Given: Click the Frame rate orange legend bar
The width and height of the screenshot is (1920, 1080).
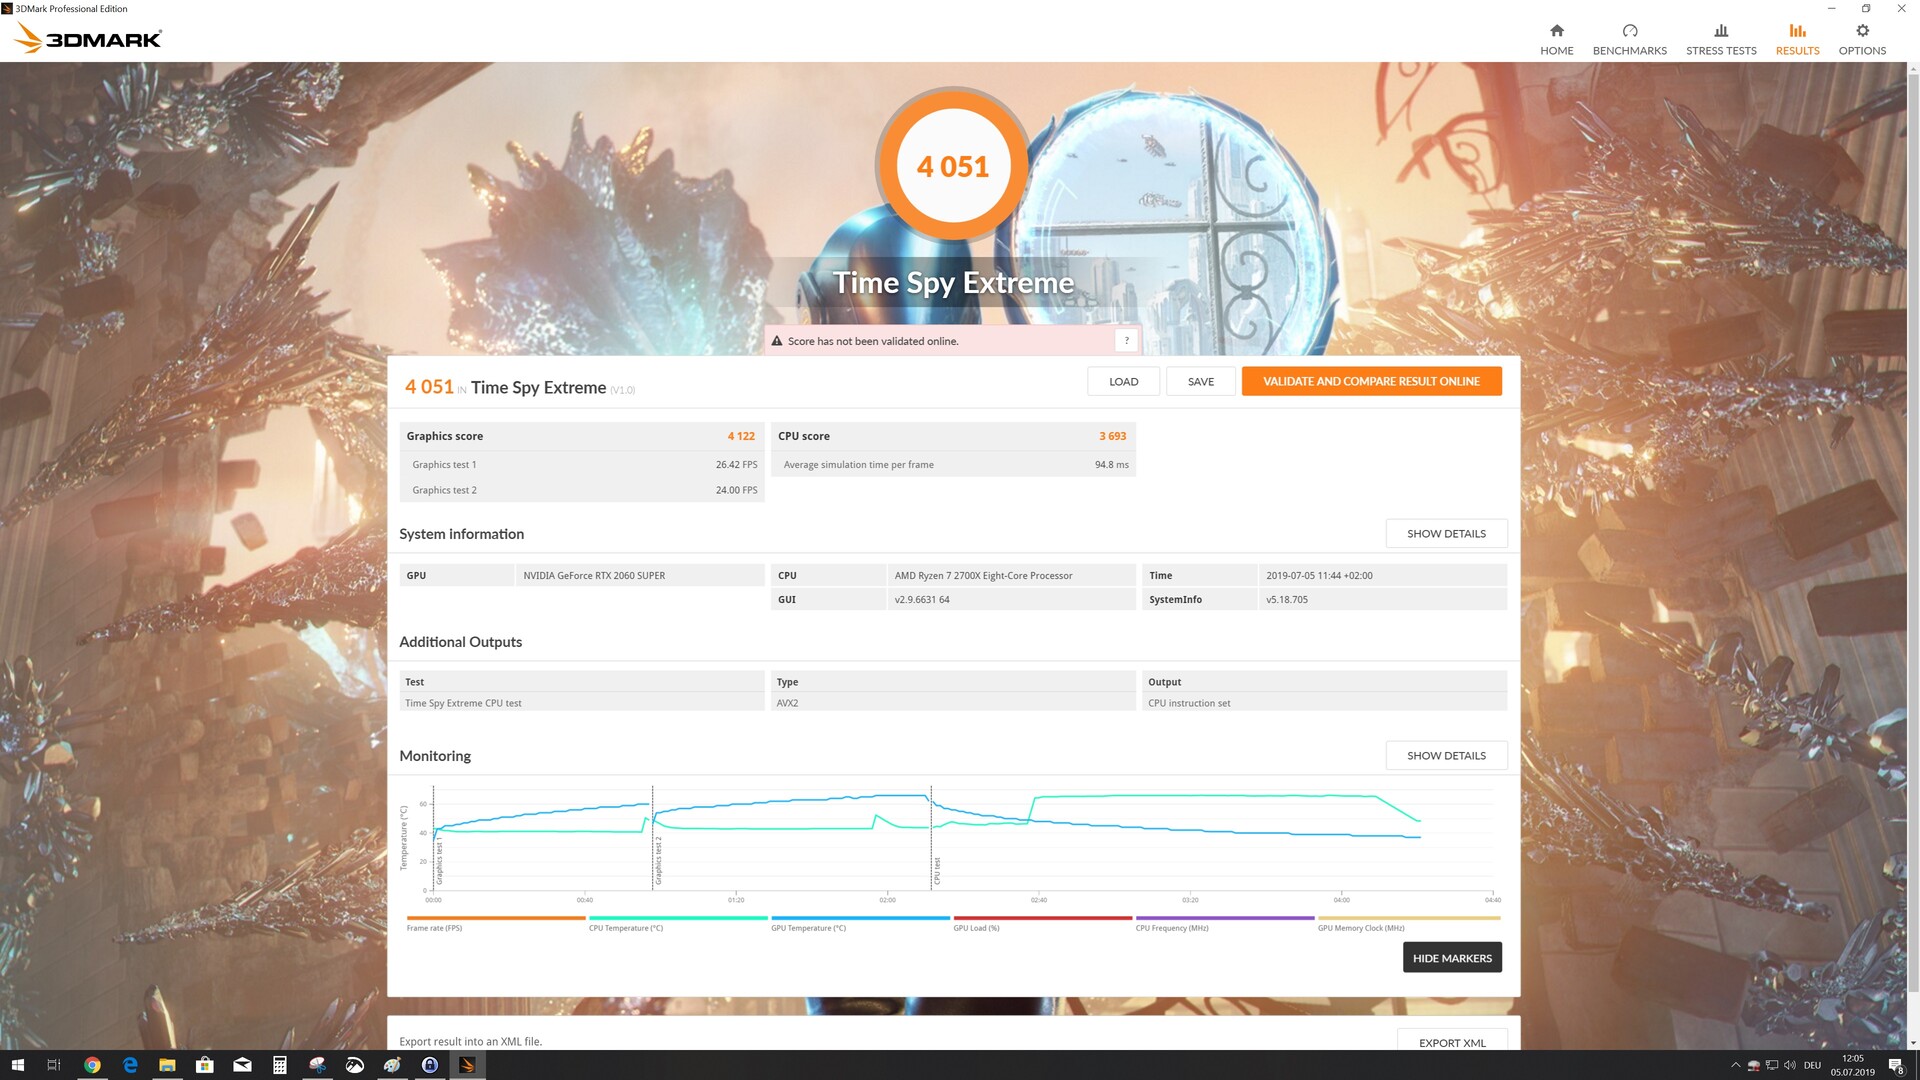Looking at the screenshot, I should click(496, 918).
